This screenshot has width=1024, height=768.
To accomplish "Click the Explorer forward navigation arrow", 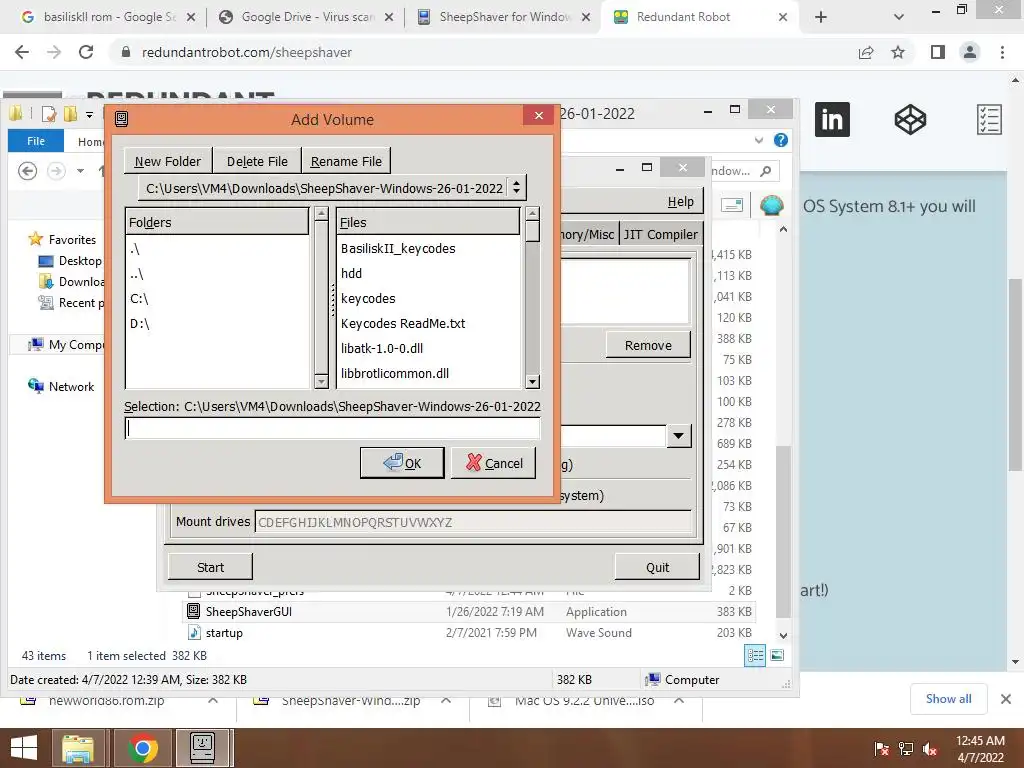I will (x=56, y=171).
